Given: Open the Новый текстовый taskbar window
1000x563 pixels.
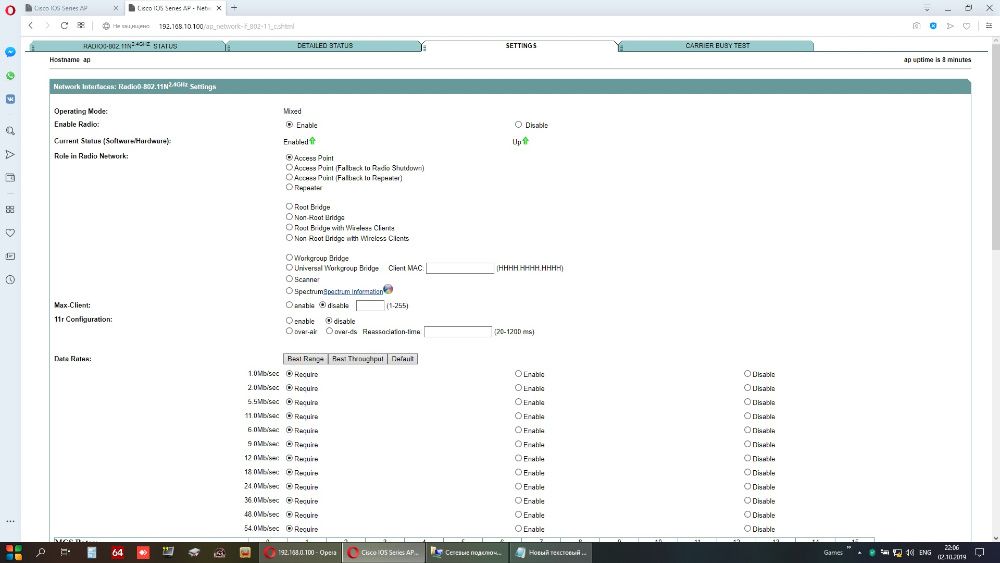Looking at the screenshot, I should [x=551, y=552].
